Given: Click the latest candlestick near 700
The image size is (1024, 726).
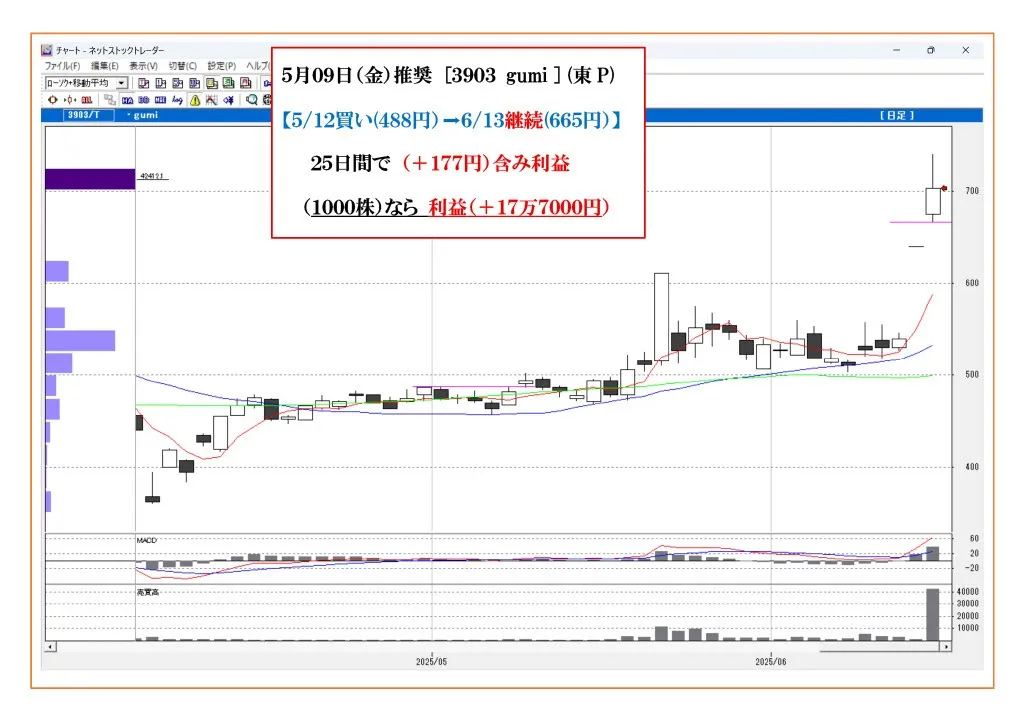Looking at the screenshot, I should [x=933, y=201].
